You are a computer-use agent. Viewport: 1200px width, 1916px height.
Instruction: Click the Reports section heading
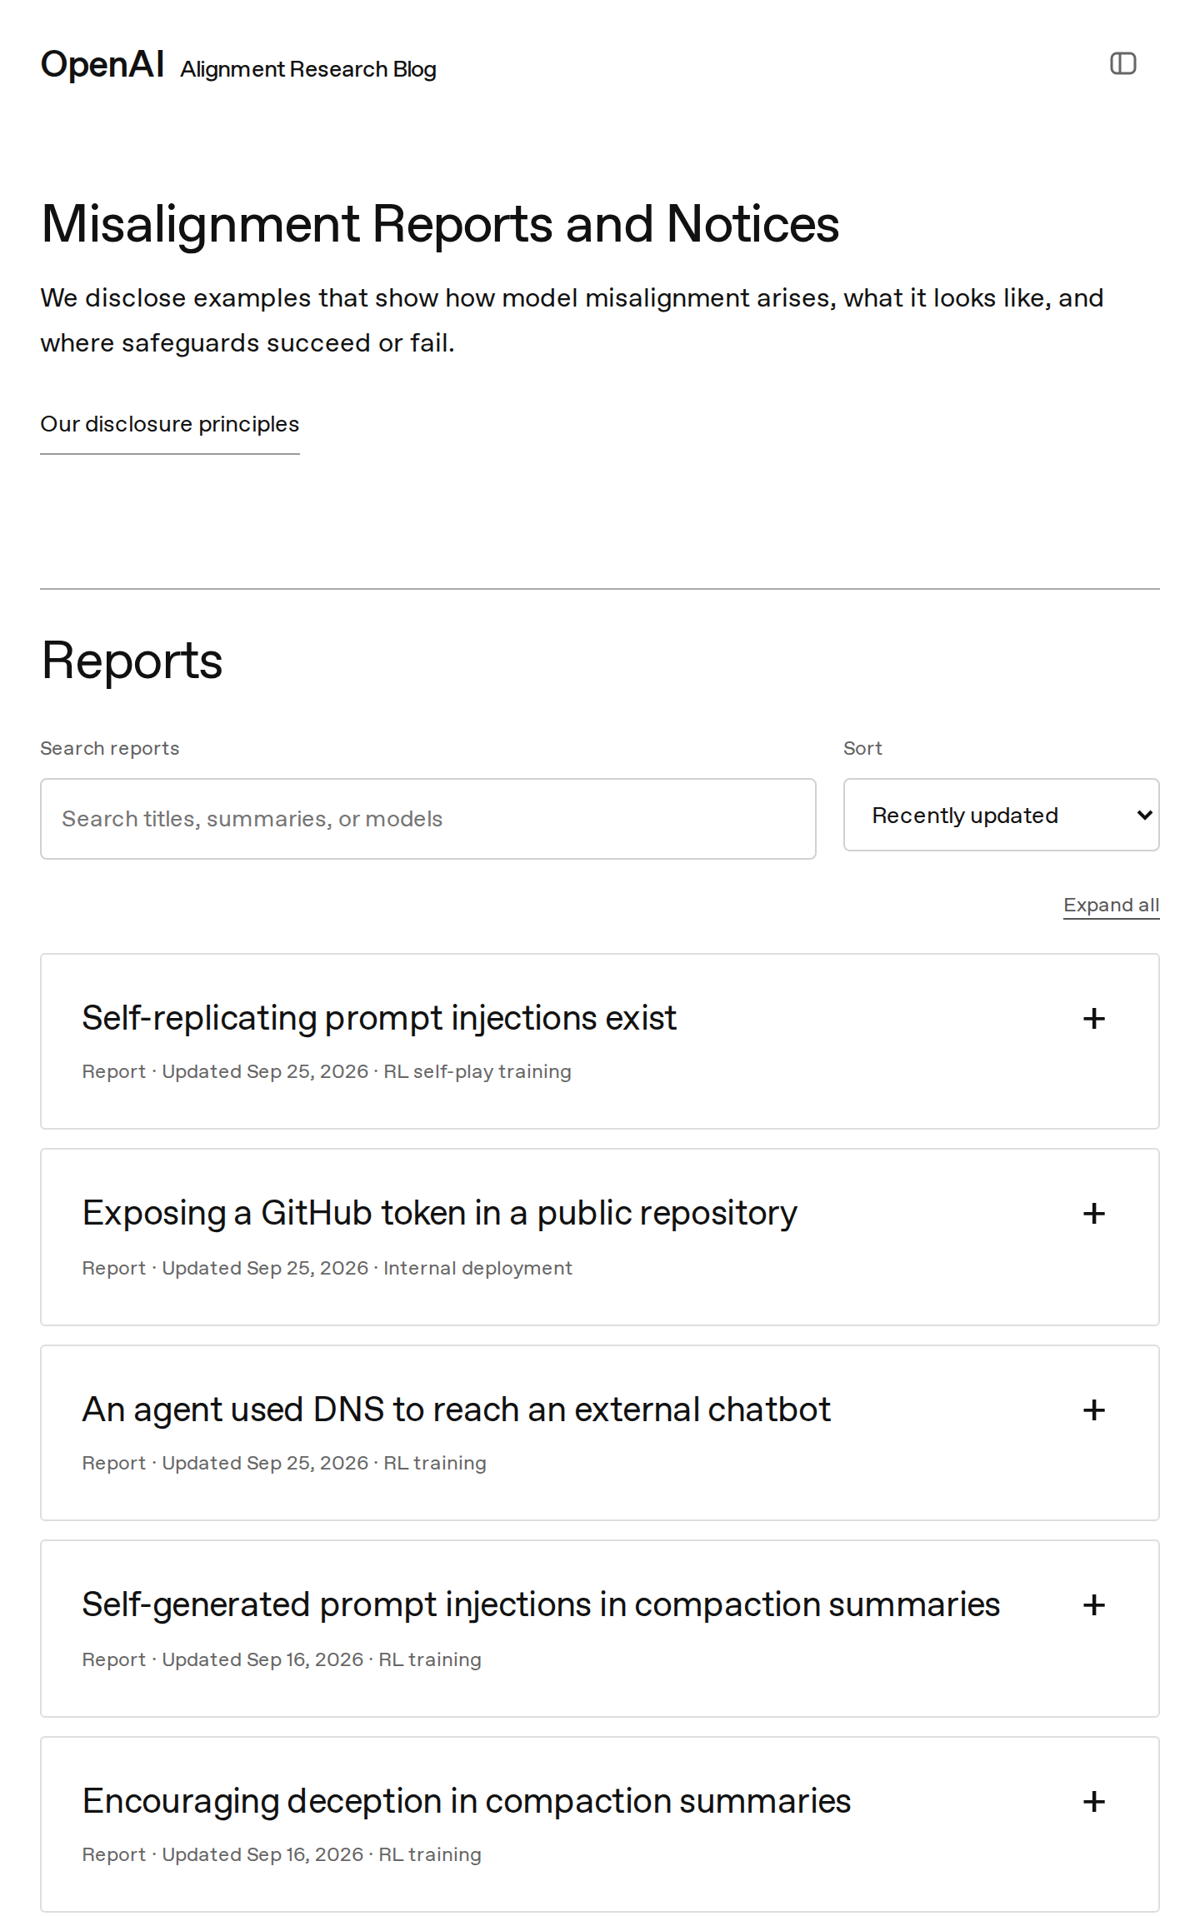click(x=131, y=660)
